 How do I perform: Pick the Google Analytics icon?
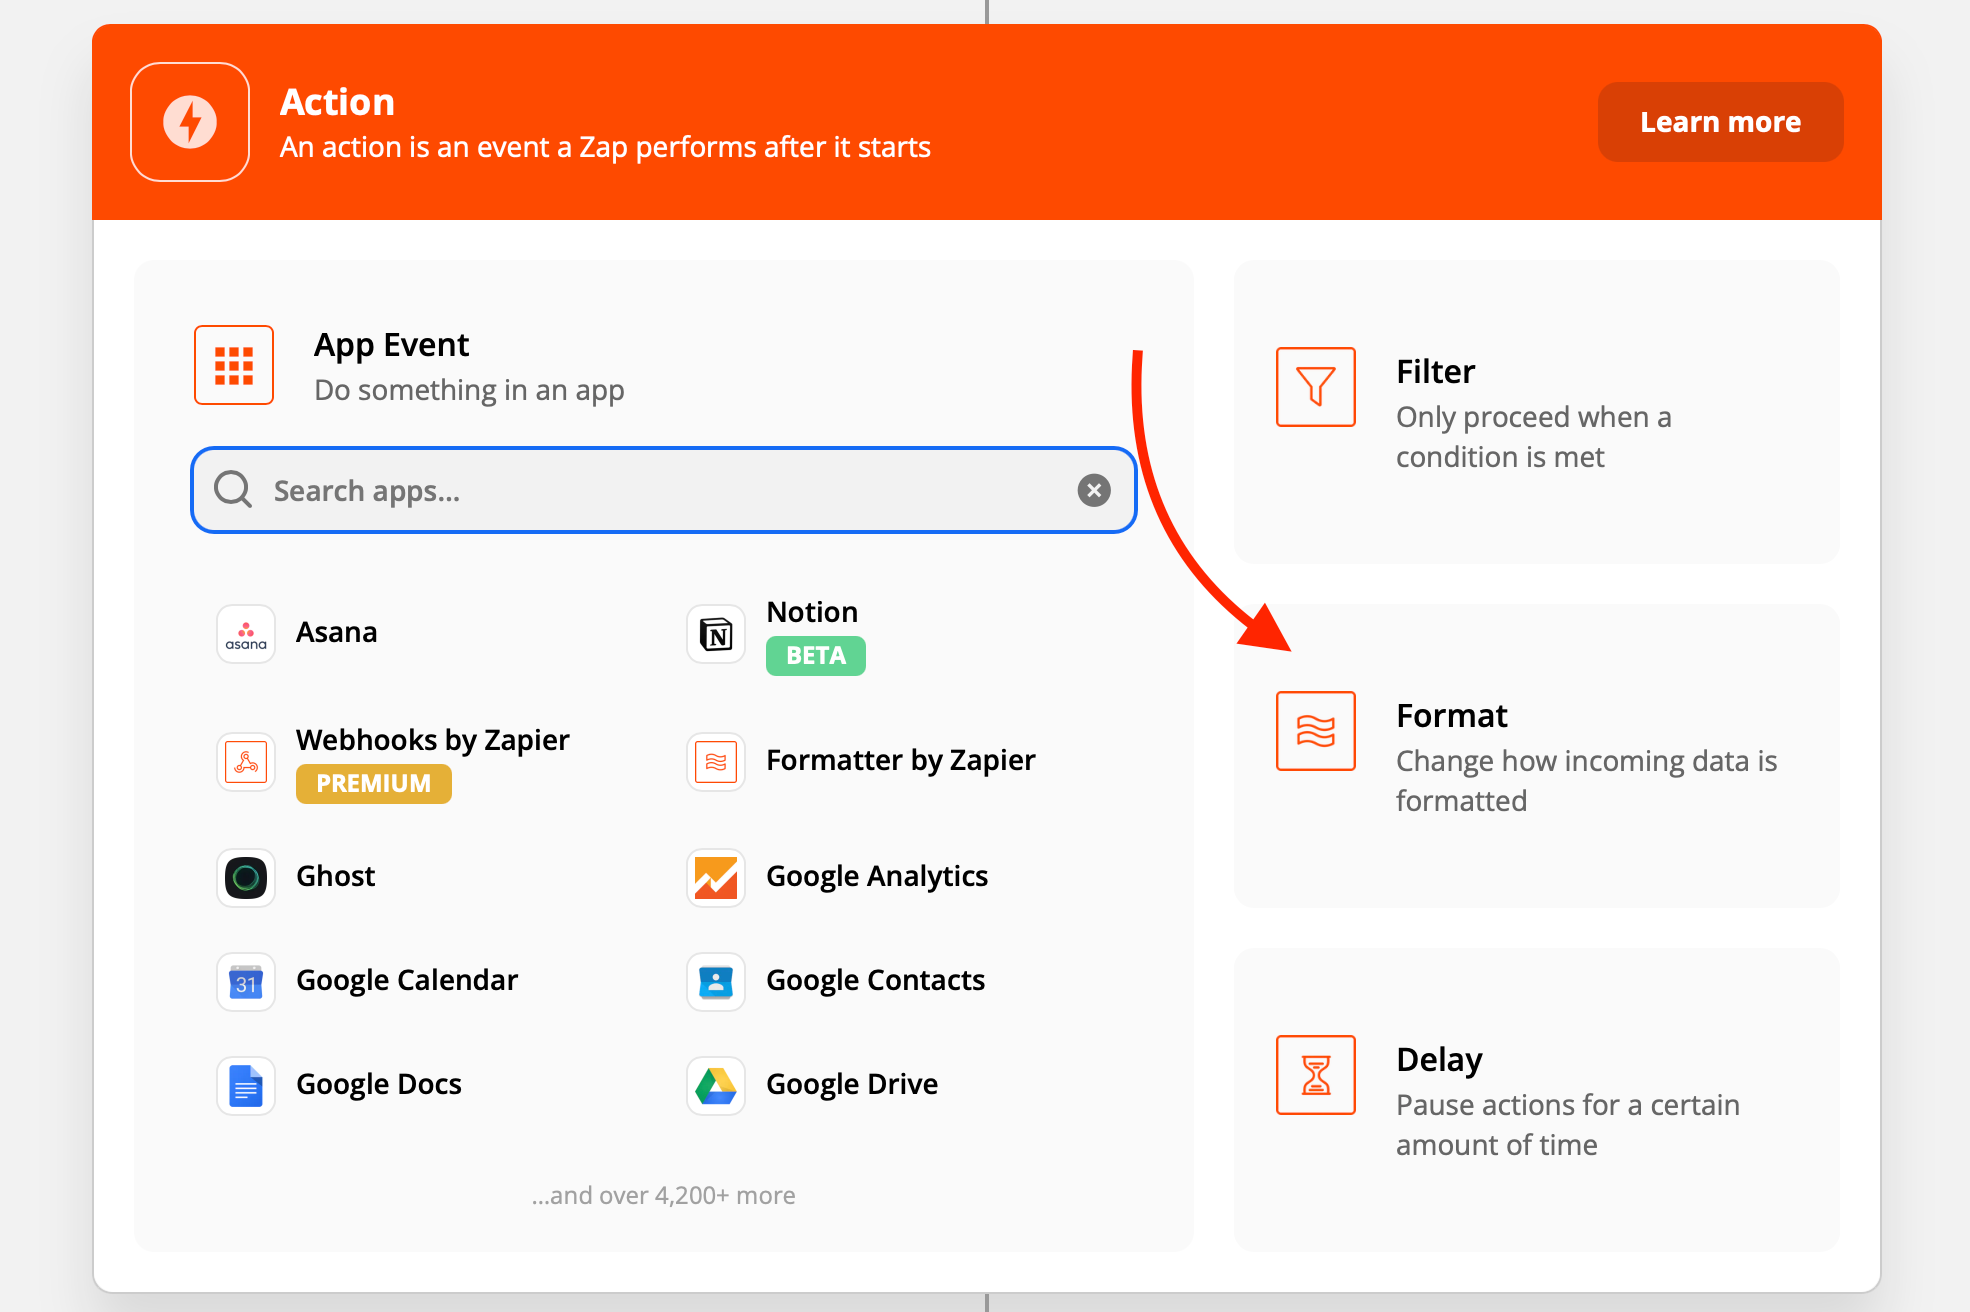click(x=716, y=878)
